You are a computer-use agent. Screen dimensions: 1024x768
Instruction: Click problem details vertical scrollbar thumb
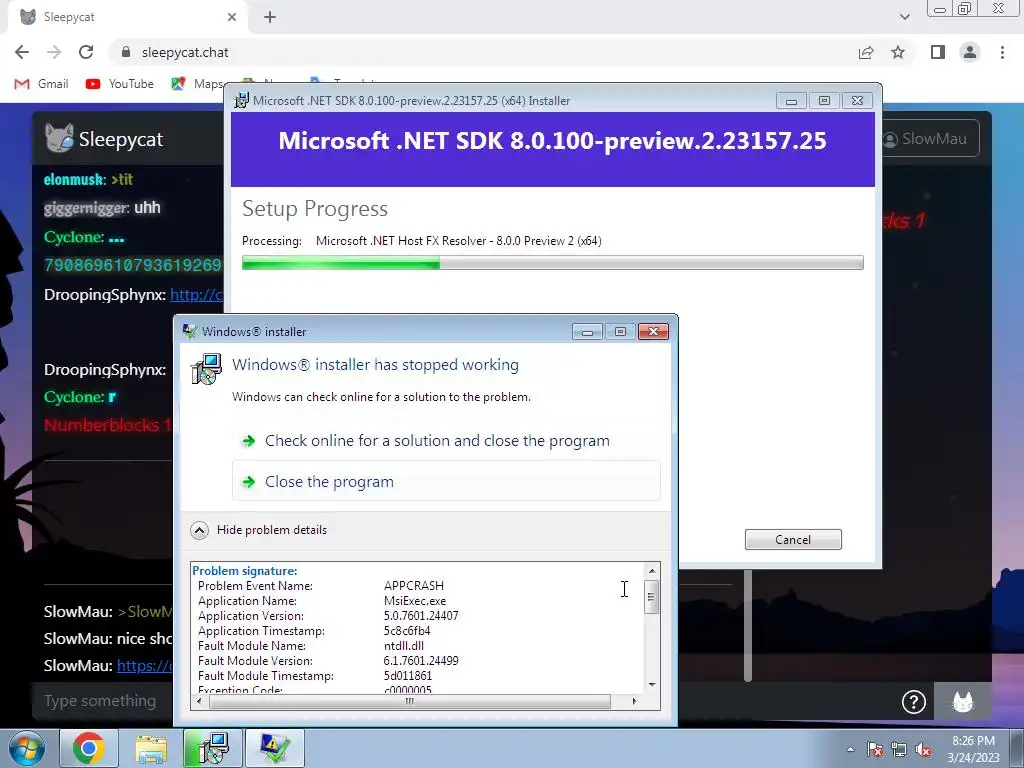pyautogui.click(x=651, y=596)
